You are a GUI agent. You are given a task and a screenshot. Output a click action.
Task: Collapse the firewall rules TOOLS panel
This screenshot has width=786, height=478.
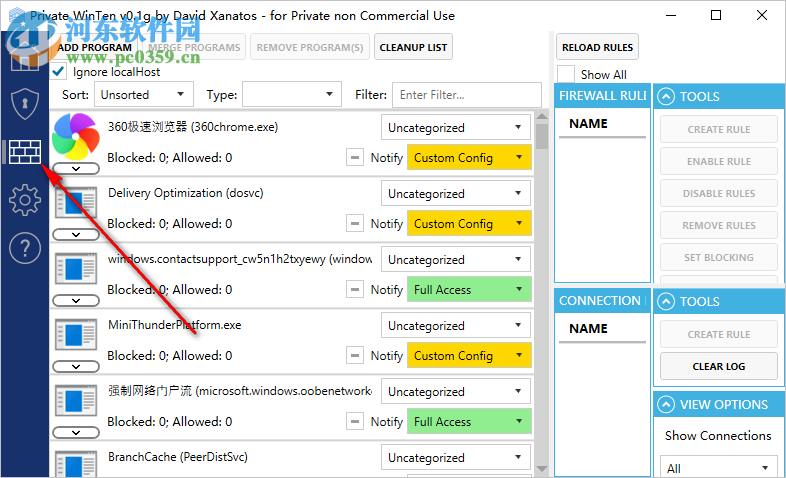point(666,96)
